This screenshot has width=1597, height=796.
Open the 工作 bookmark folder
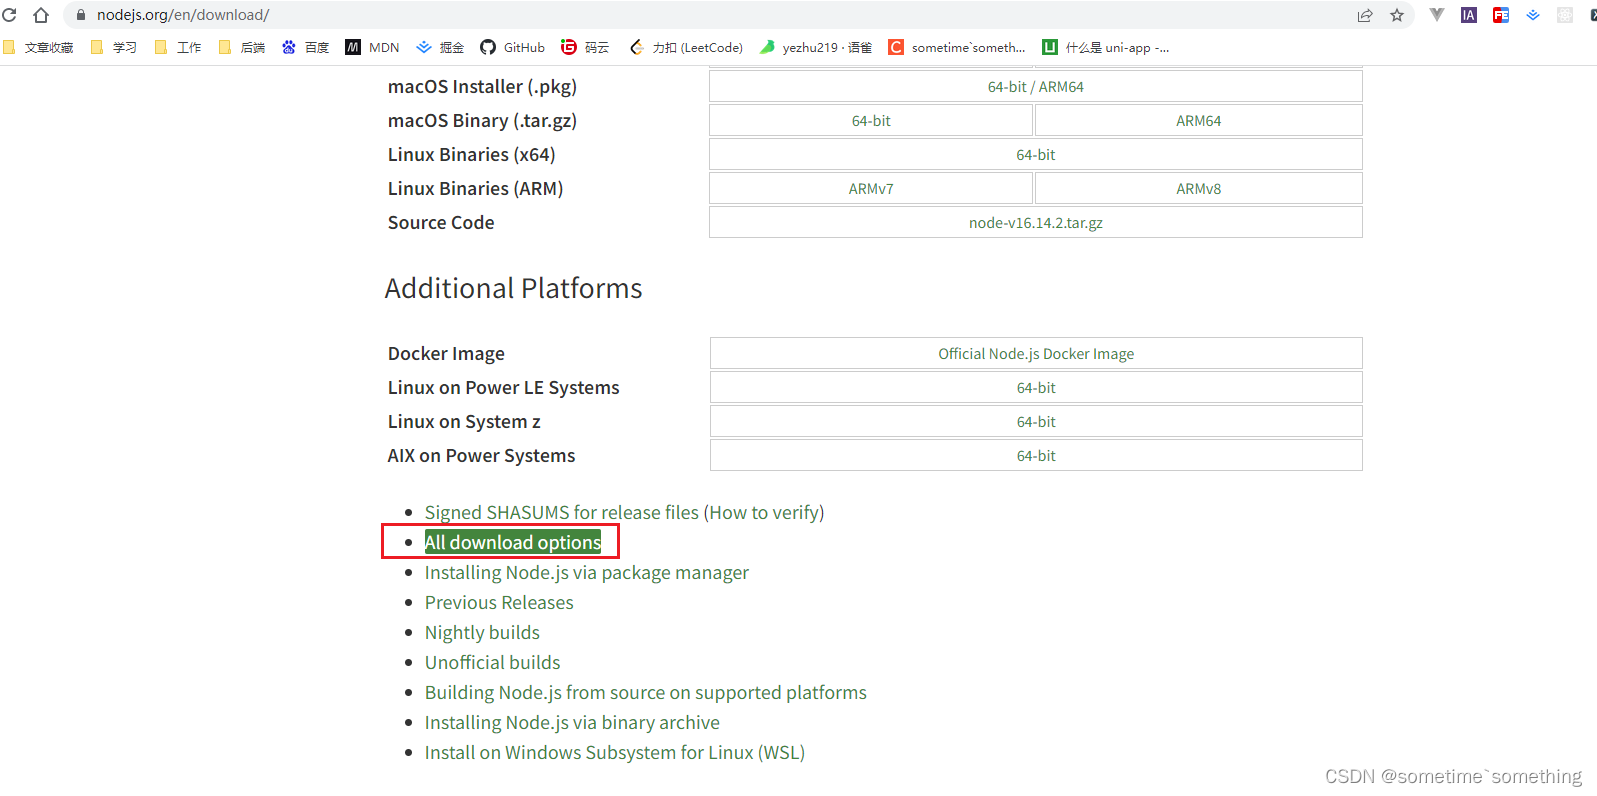pyautogui.click(x=178, y=47)
